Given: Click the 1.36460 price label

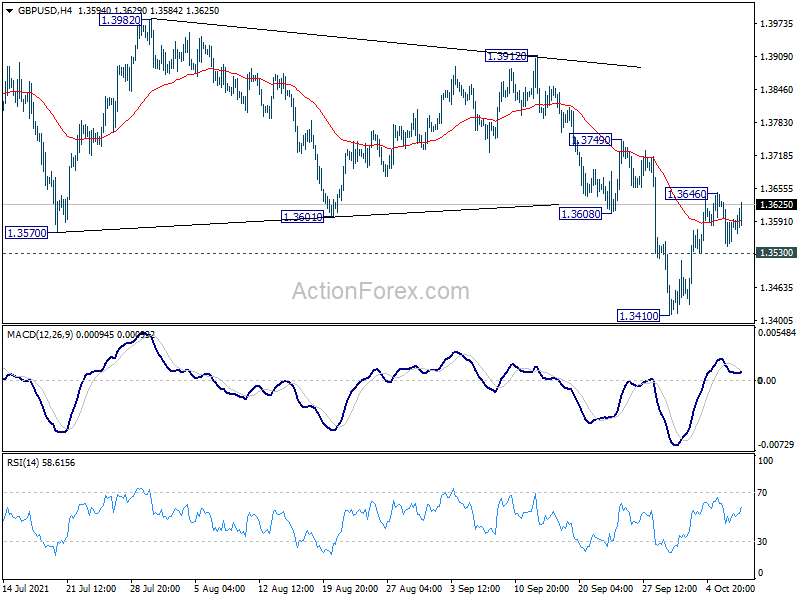Looking at the screenshot, I should 687,194.
